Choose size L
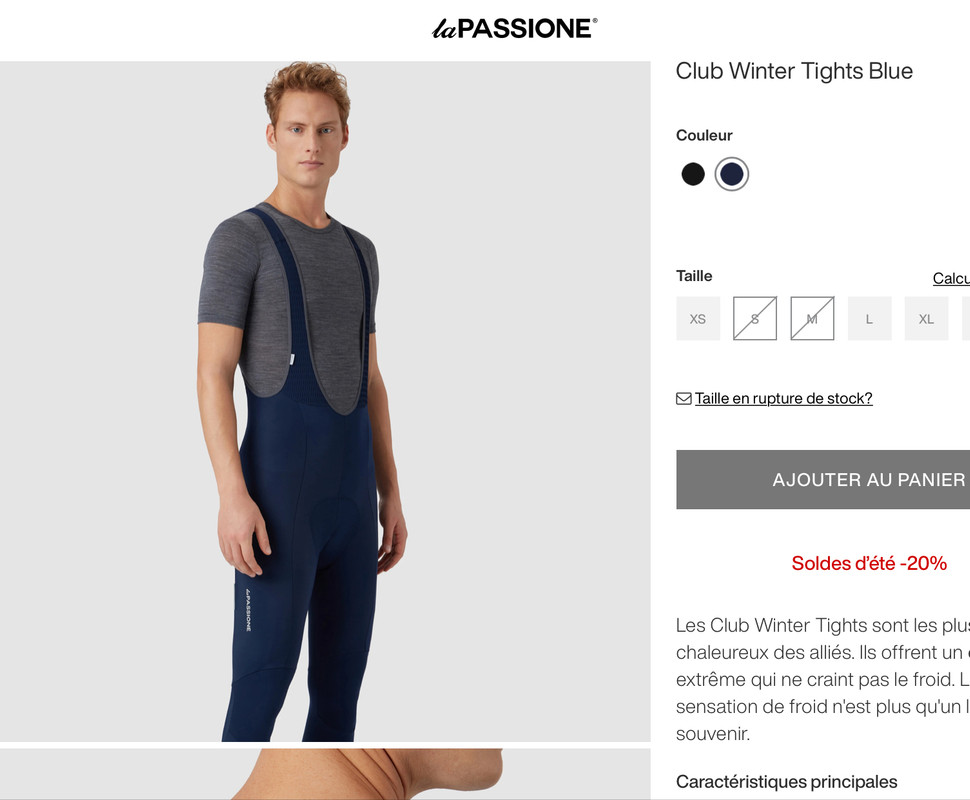This screenshot has height=800, width=970. 869,319
